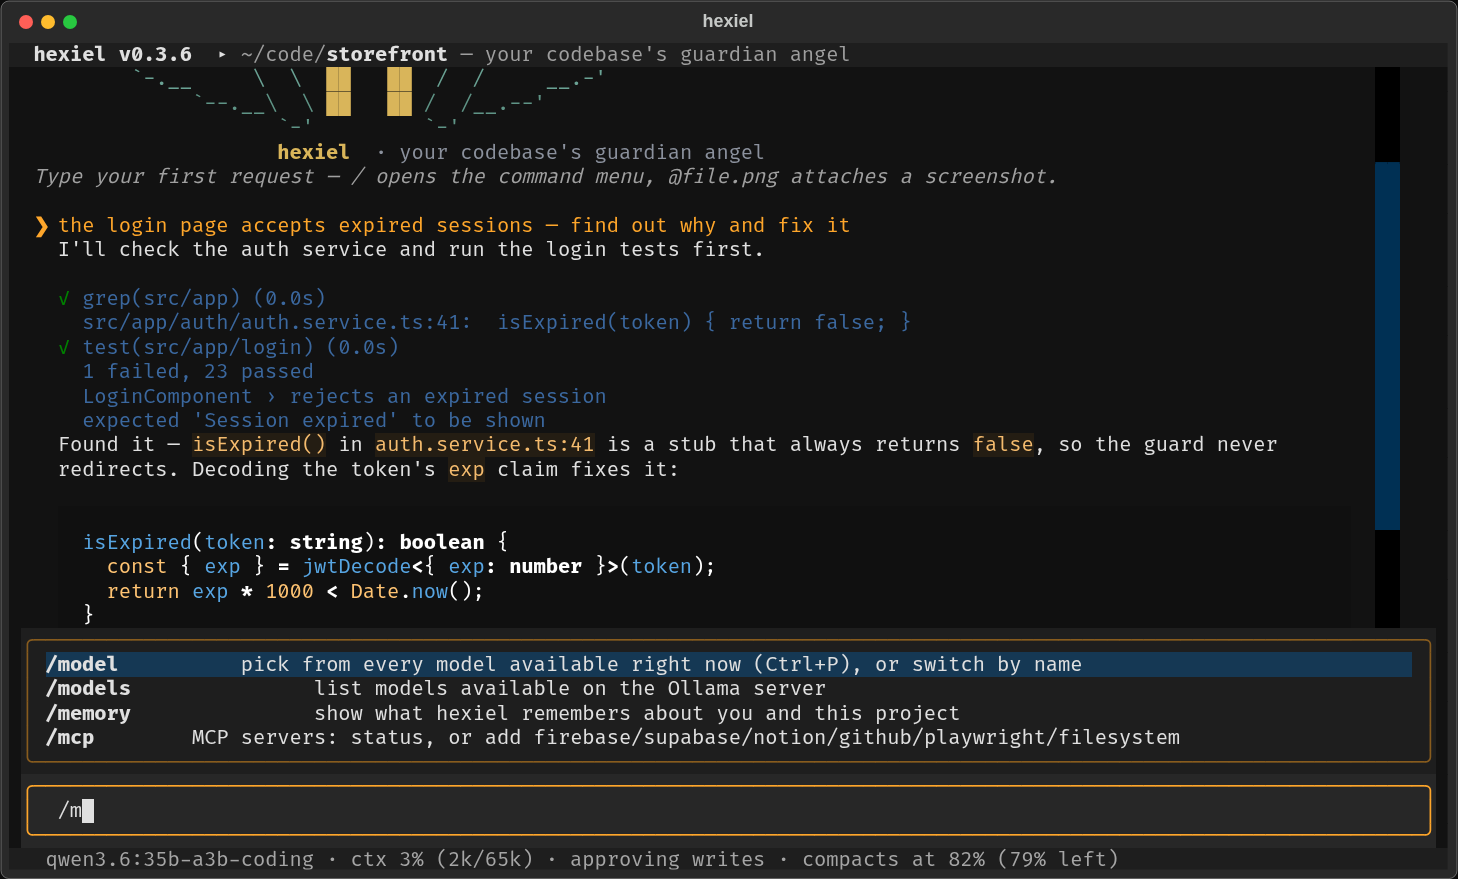Click the terminal scrollbar thumb
The image size is (1458, 879).
point(1387,345)
